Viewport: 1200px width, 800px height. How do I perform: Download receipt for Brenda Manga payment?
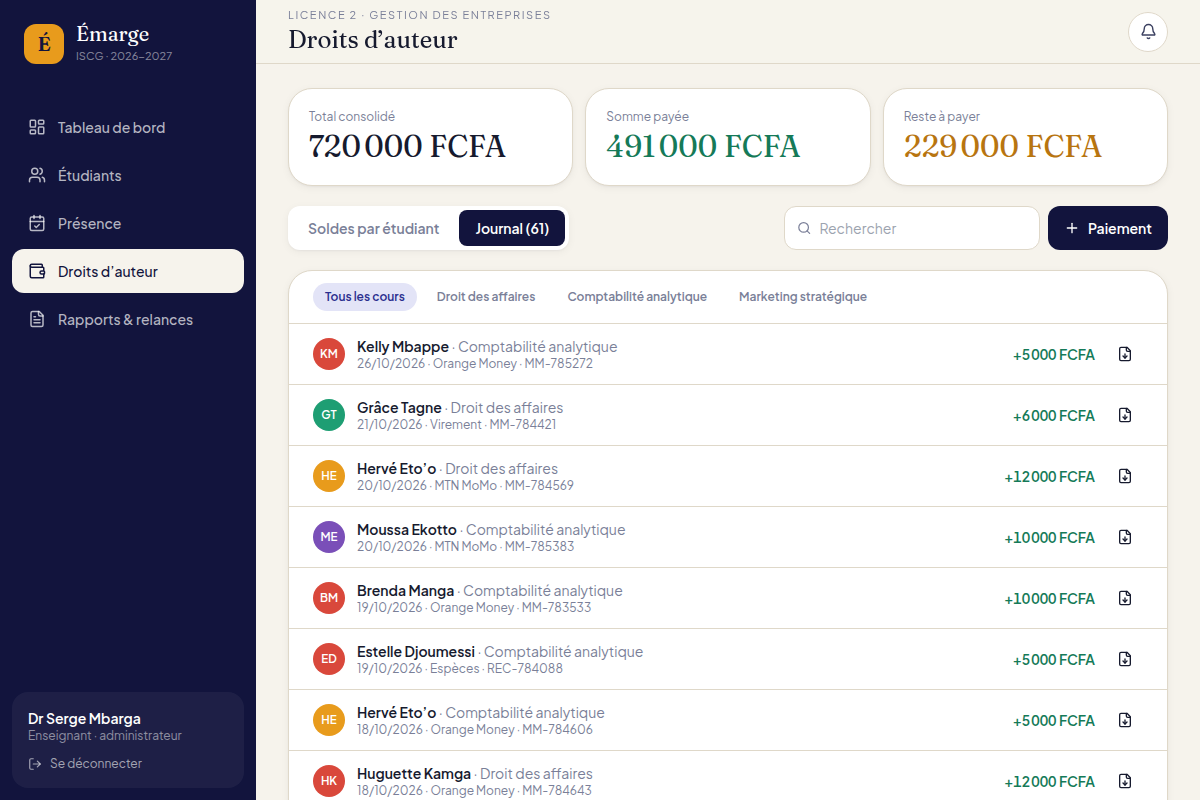[1125, 598]
